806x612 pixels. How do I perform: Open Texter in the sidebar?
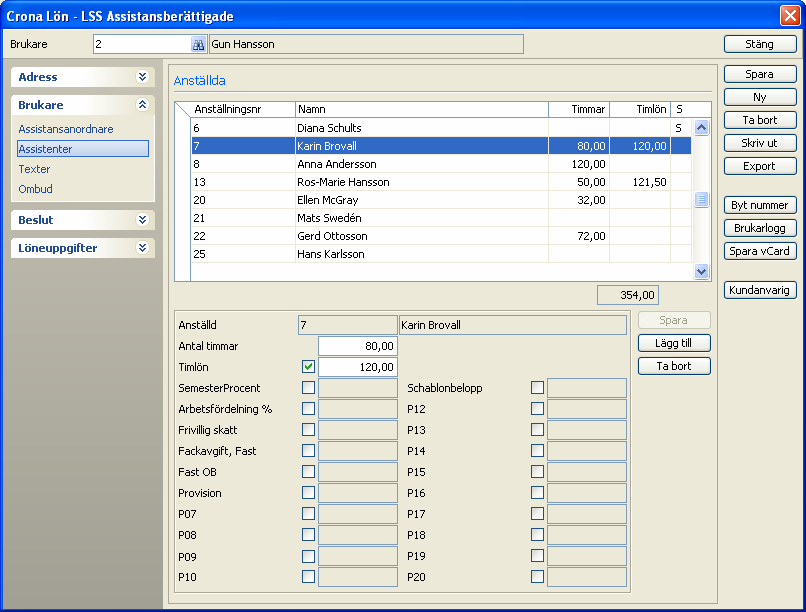click(x=34, y=169)
